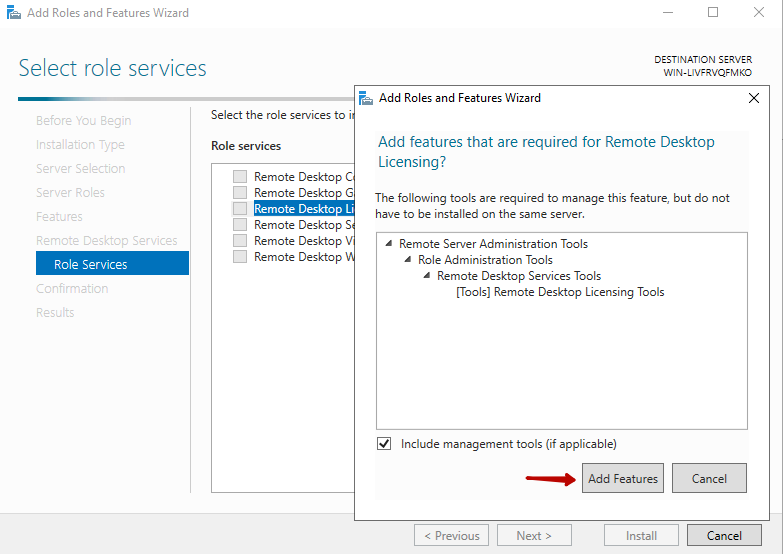Collapse the Remote Server Administration Tools node
Screen dimensions: 783x554
pos(389,244)
